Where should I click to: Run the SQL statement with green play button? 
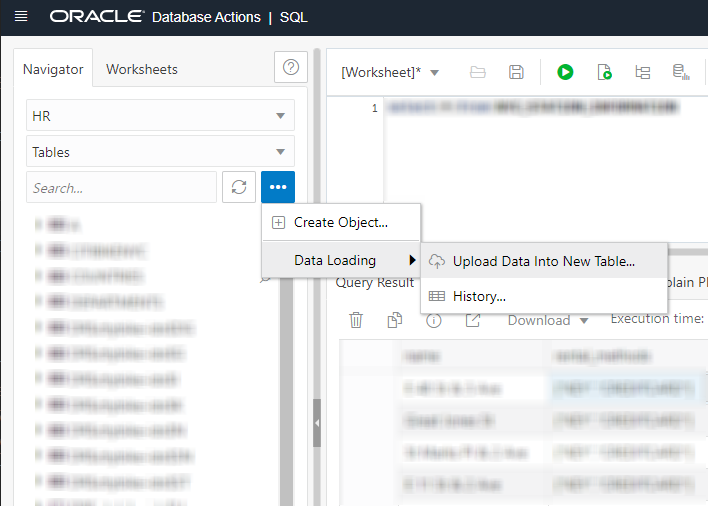click(565, 72)
